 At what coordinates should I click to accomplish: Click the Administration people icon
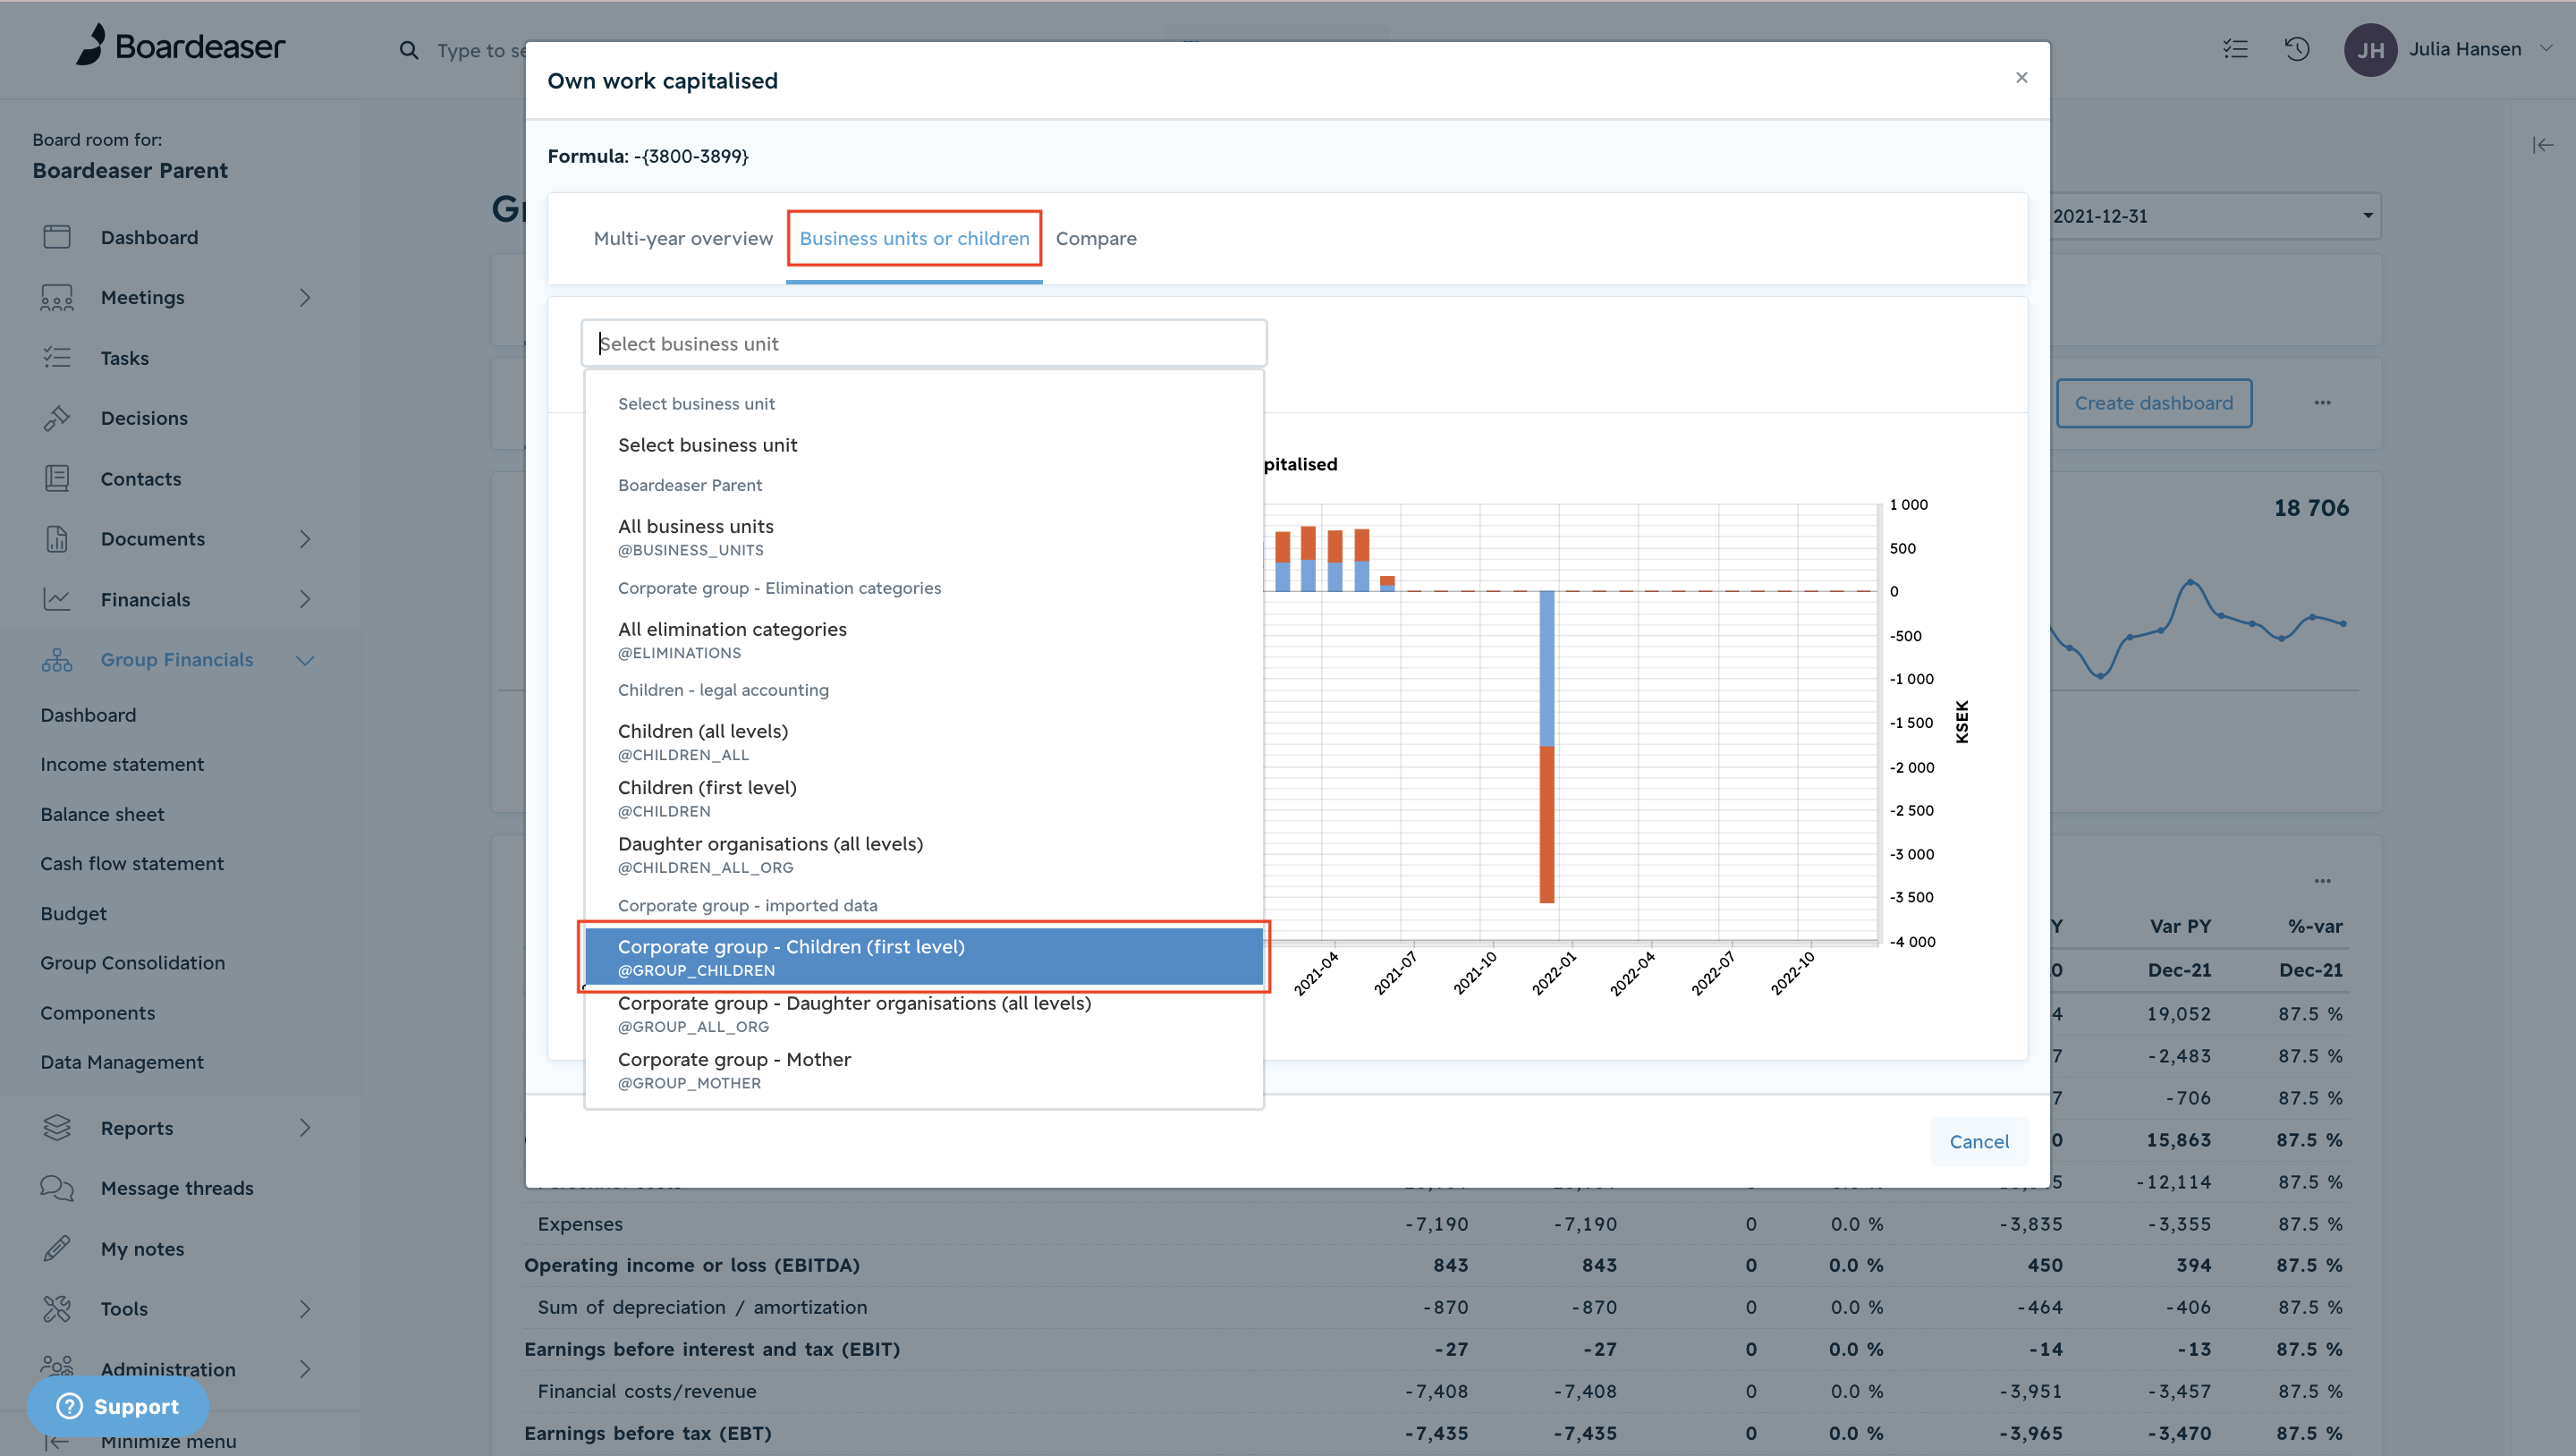pyautogui.click(x=57, y=1367)
